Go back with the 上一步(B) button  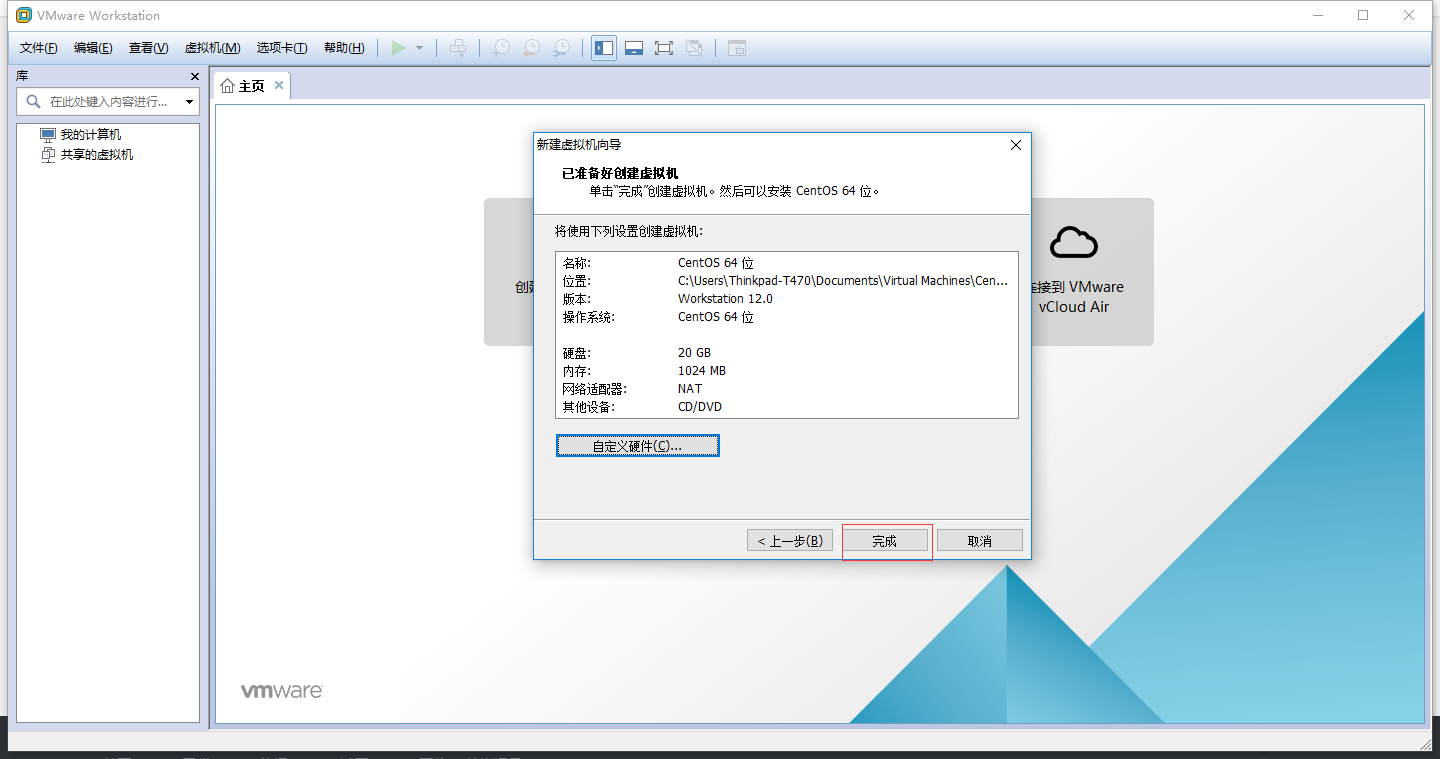pos(790,540)
